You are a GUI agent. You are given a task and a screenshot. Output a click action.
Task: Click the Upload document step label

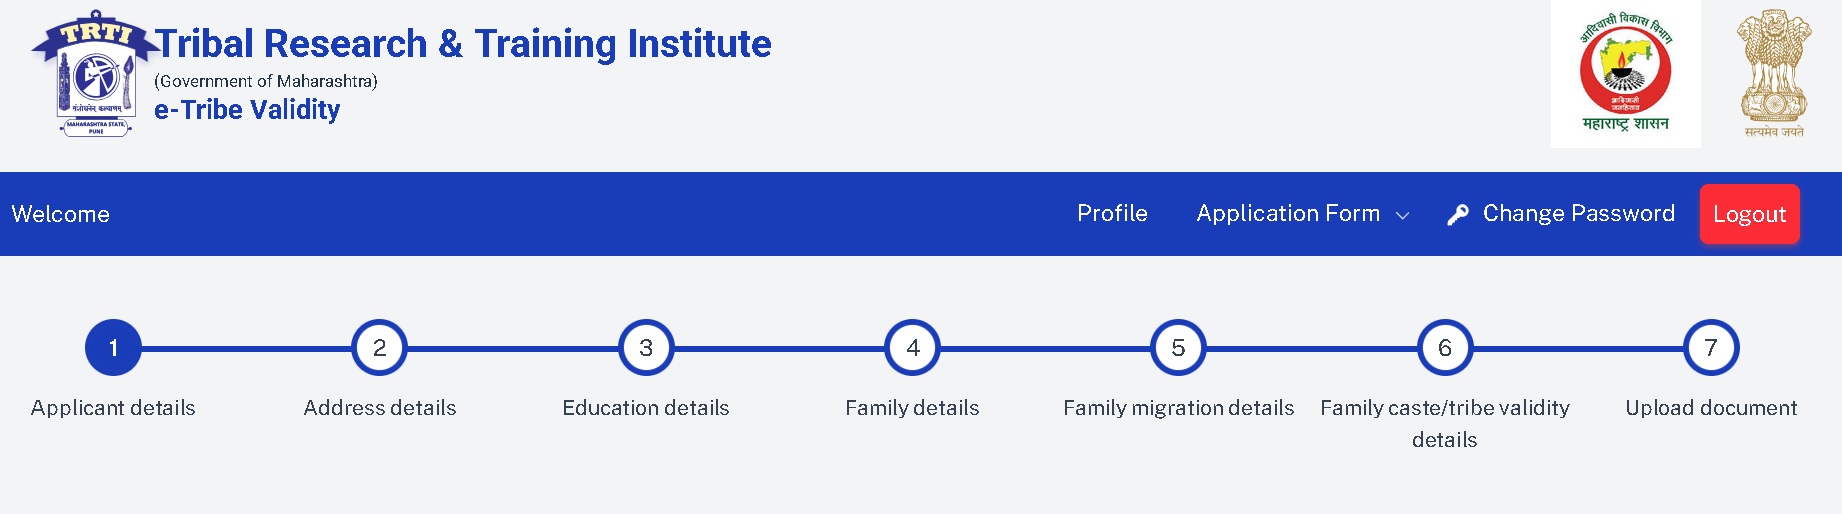coord(1711,408)
